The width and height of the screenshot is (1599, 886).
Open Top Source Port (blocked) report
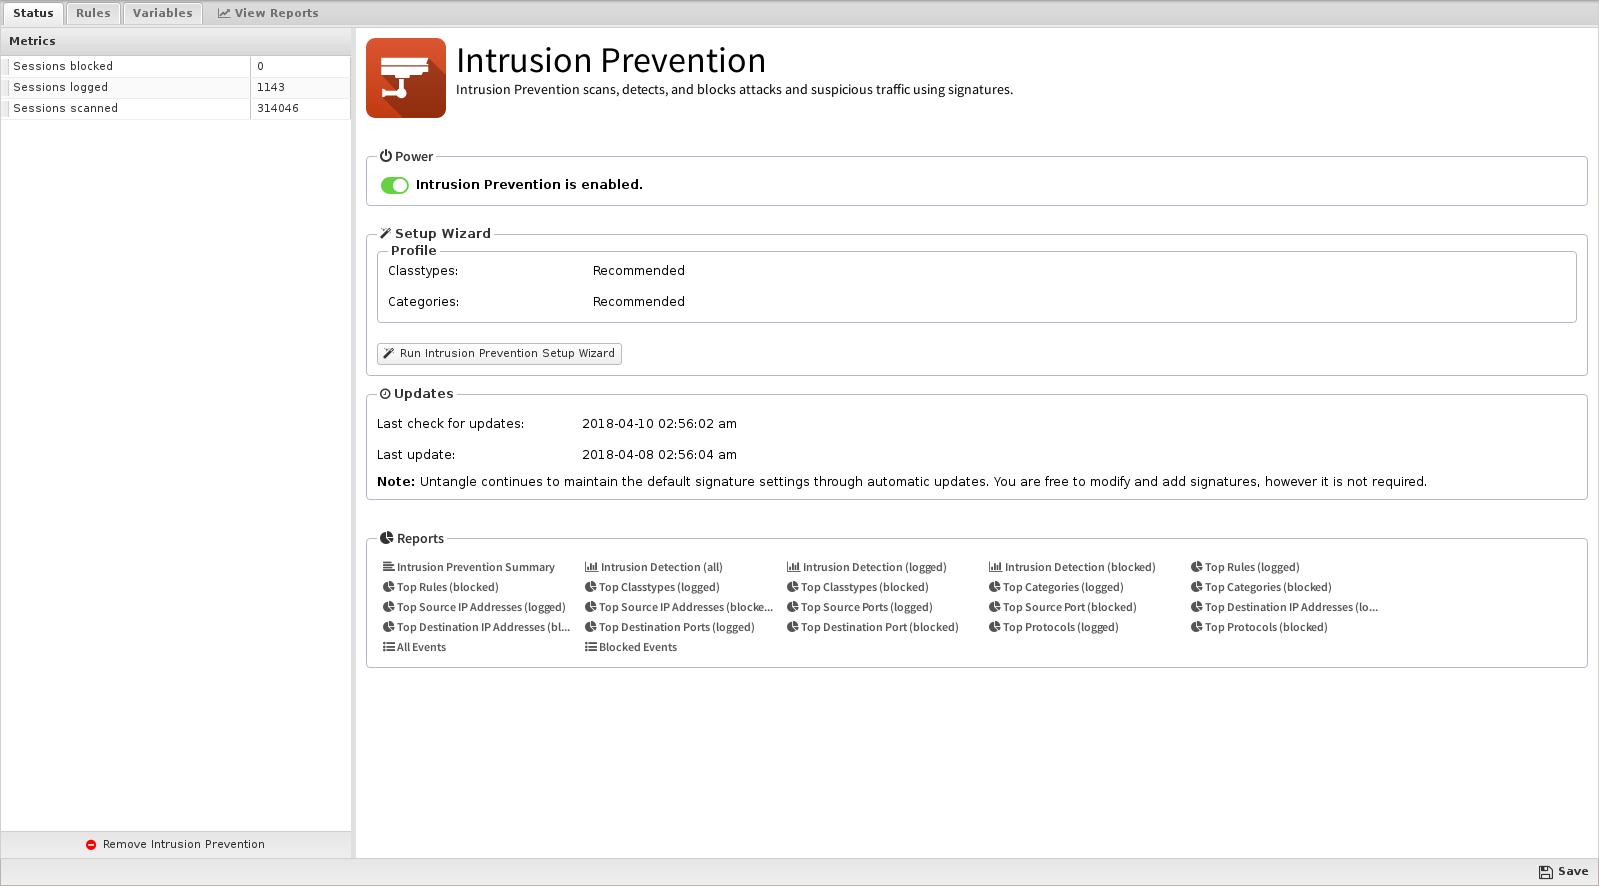pos(1063,607)
